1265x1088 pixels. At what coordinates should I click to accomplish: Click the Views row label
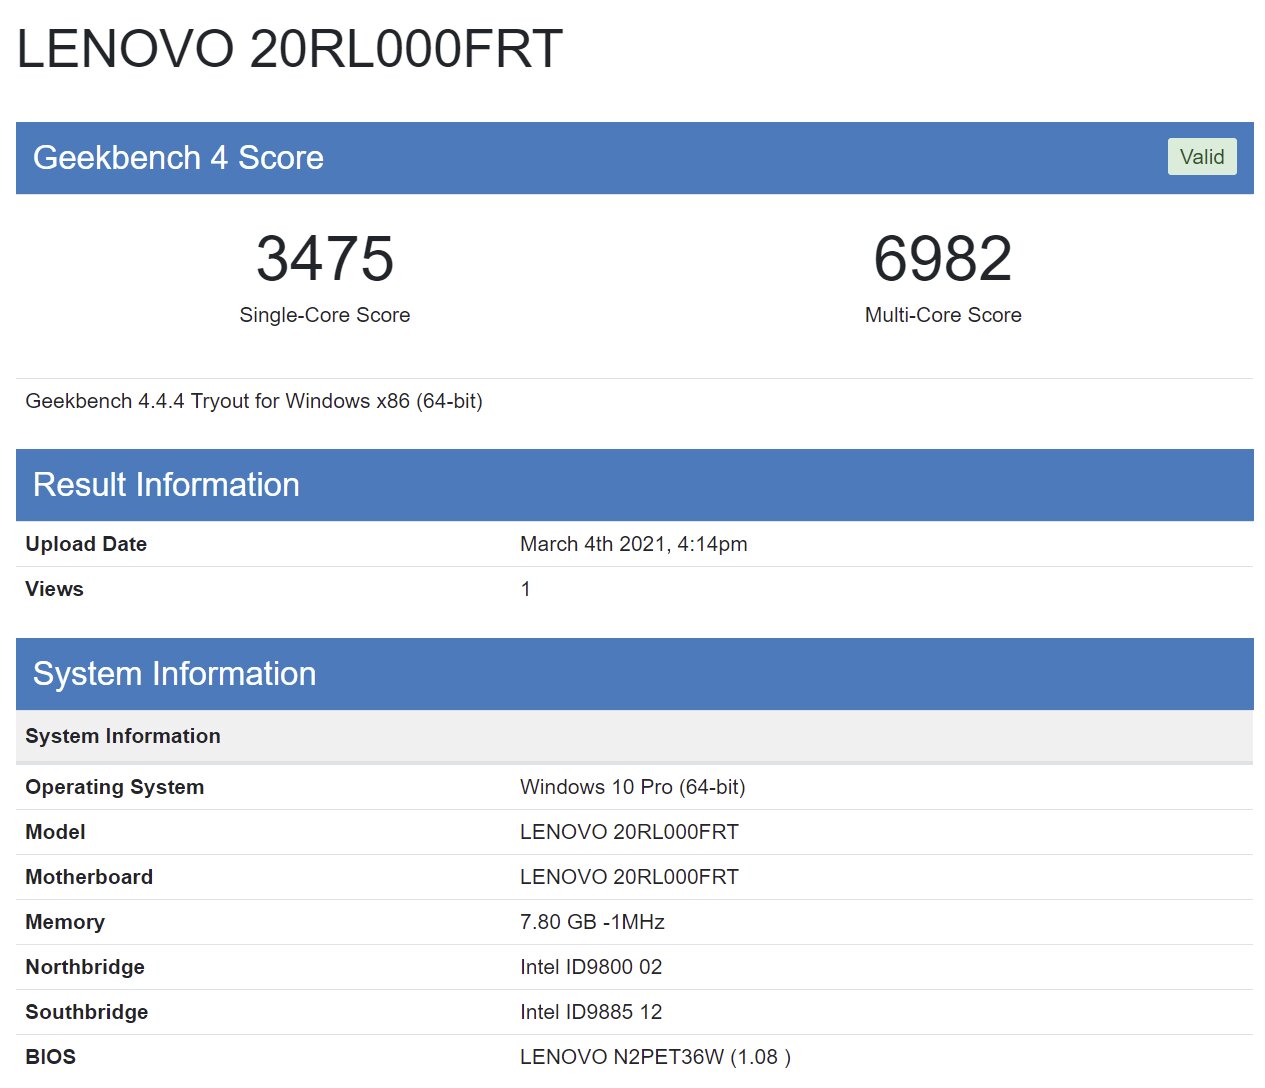(x=55, y=589)
